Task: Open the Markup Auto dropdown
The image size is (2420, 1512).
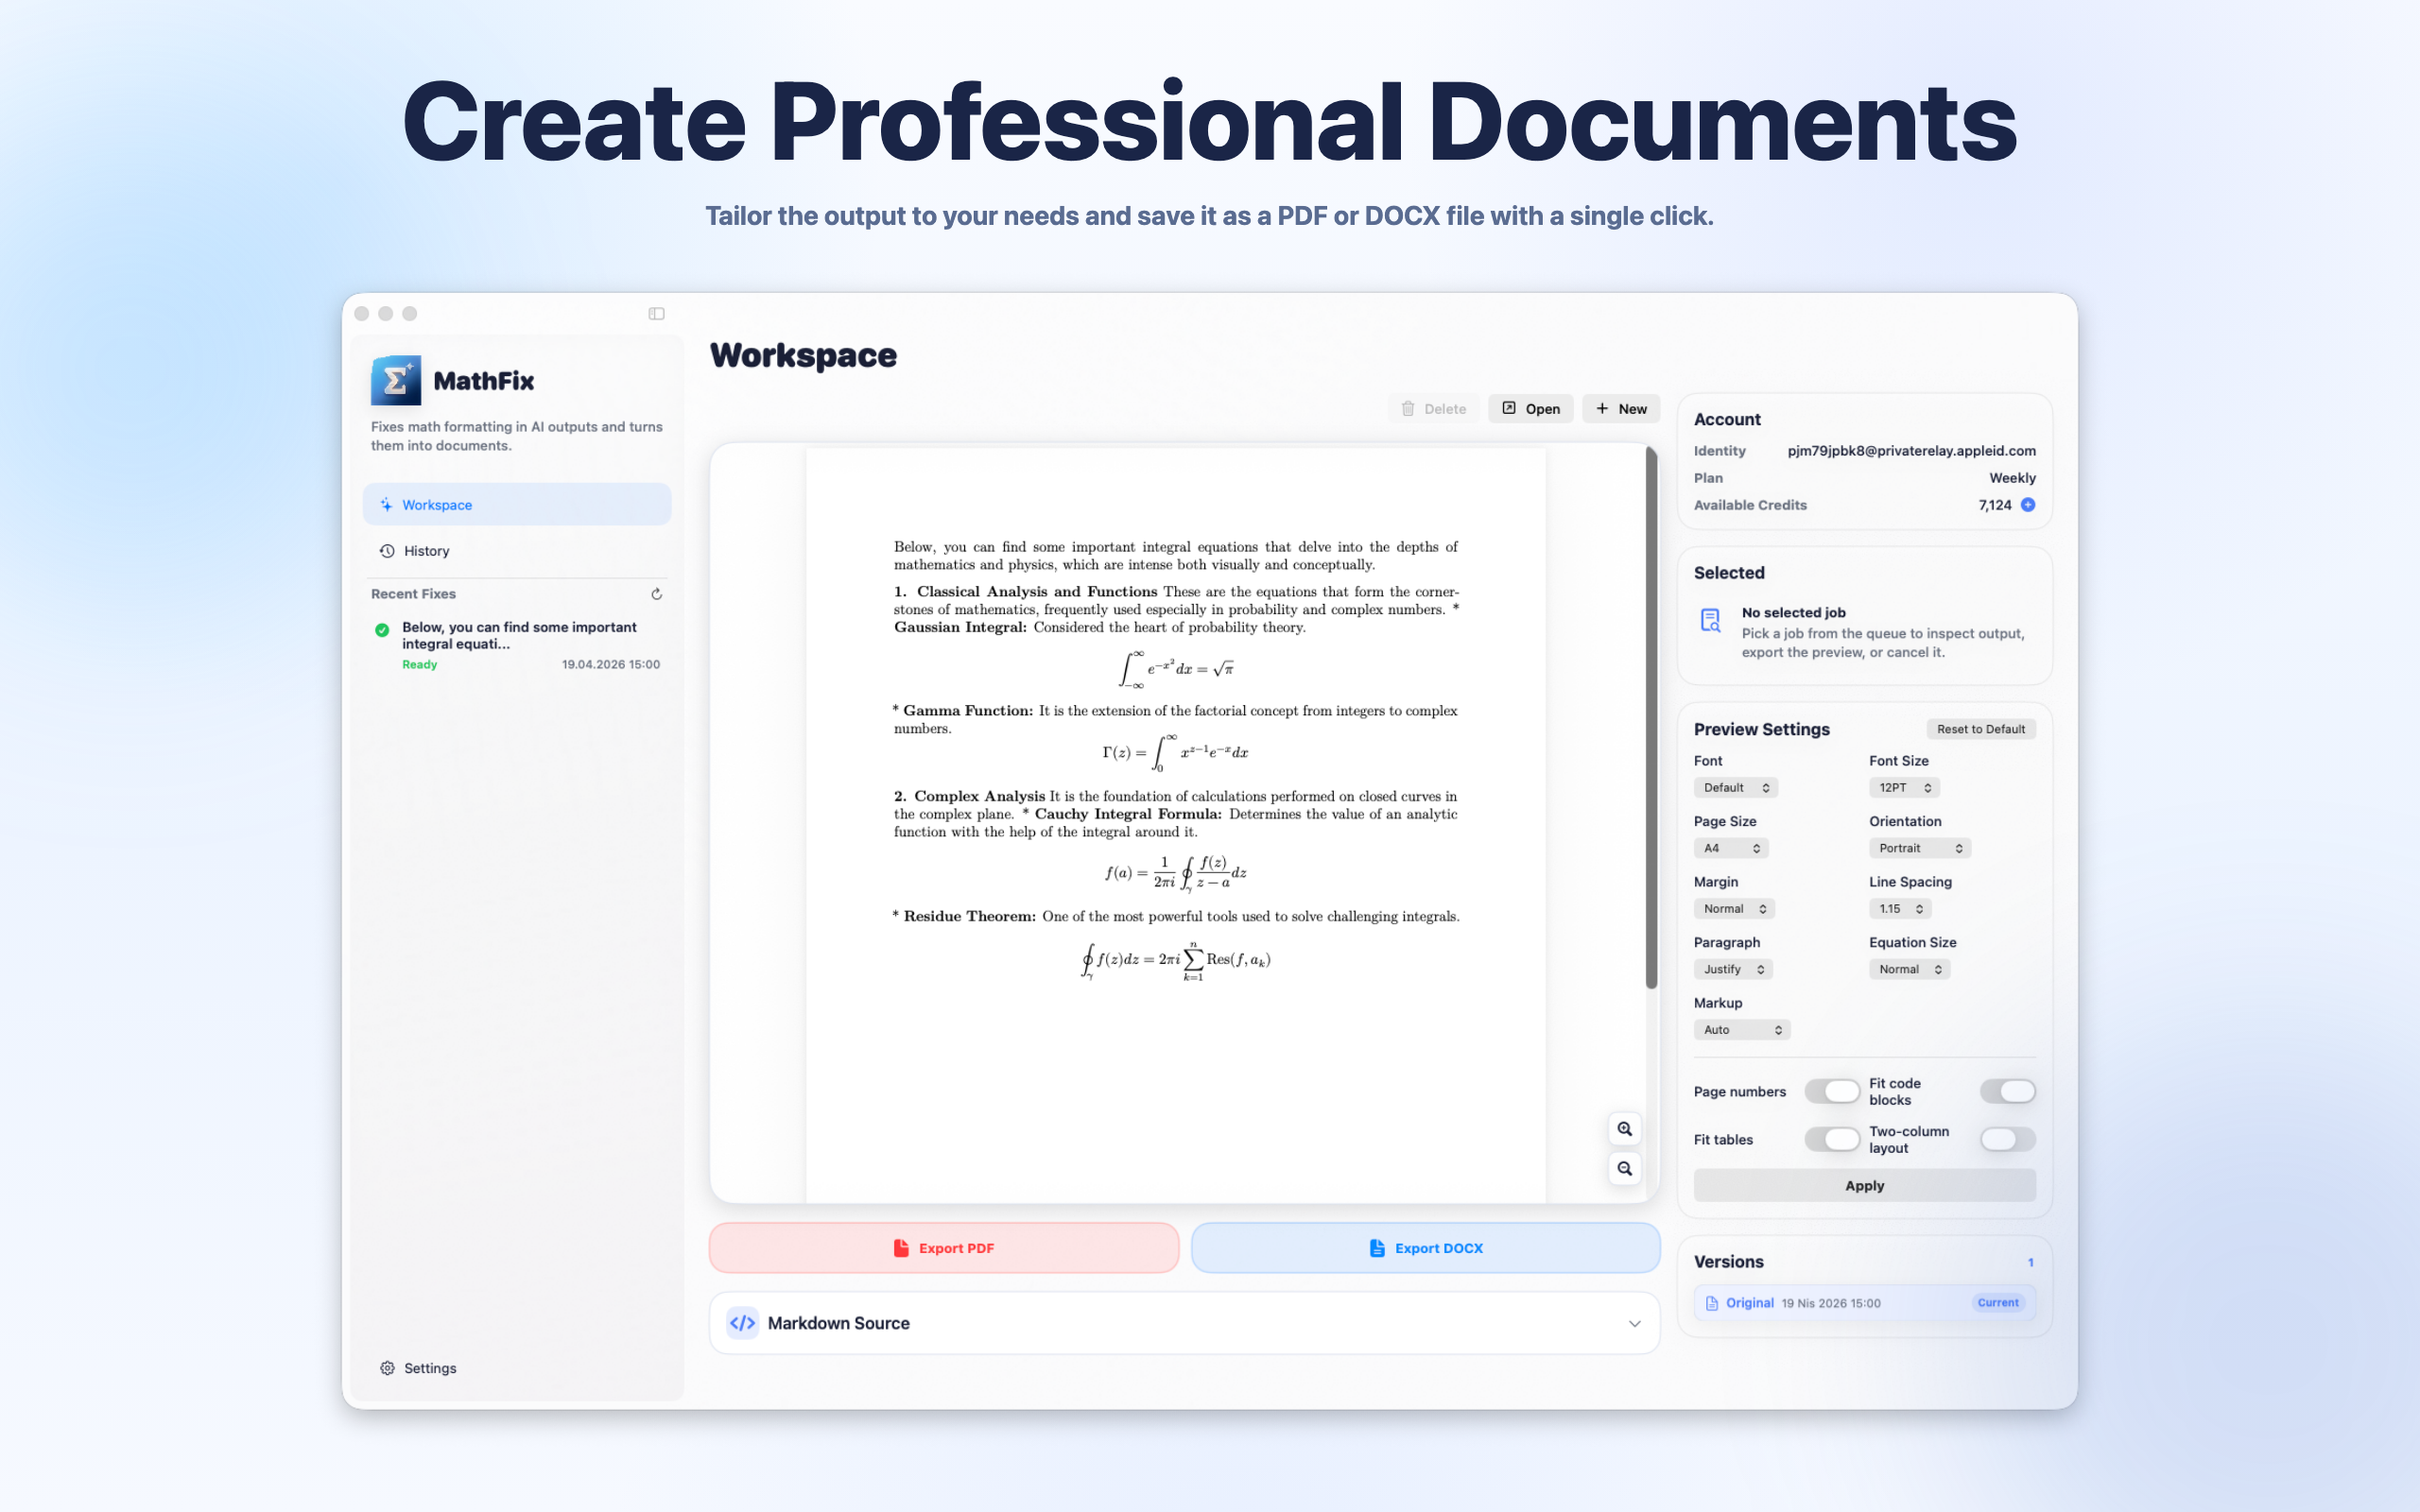Action: point(1742,1030)
